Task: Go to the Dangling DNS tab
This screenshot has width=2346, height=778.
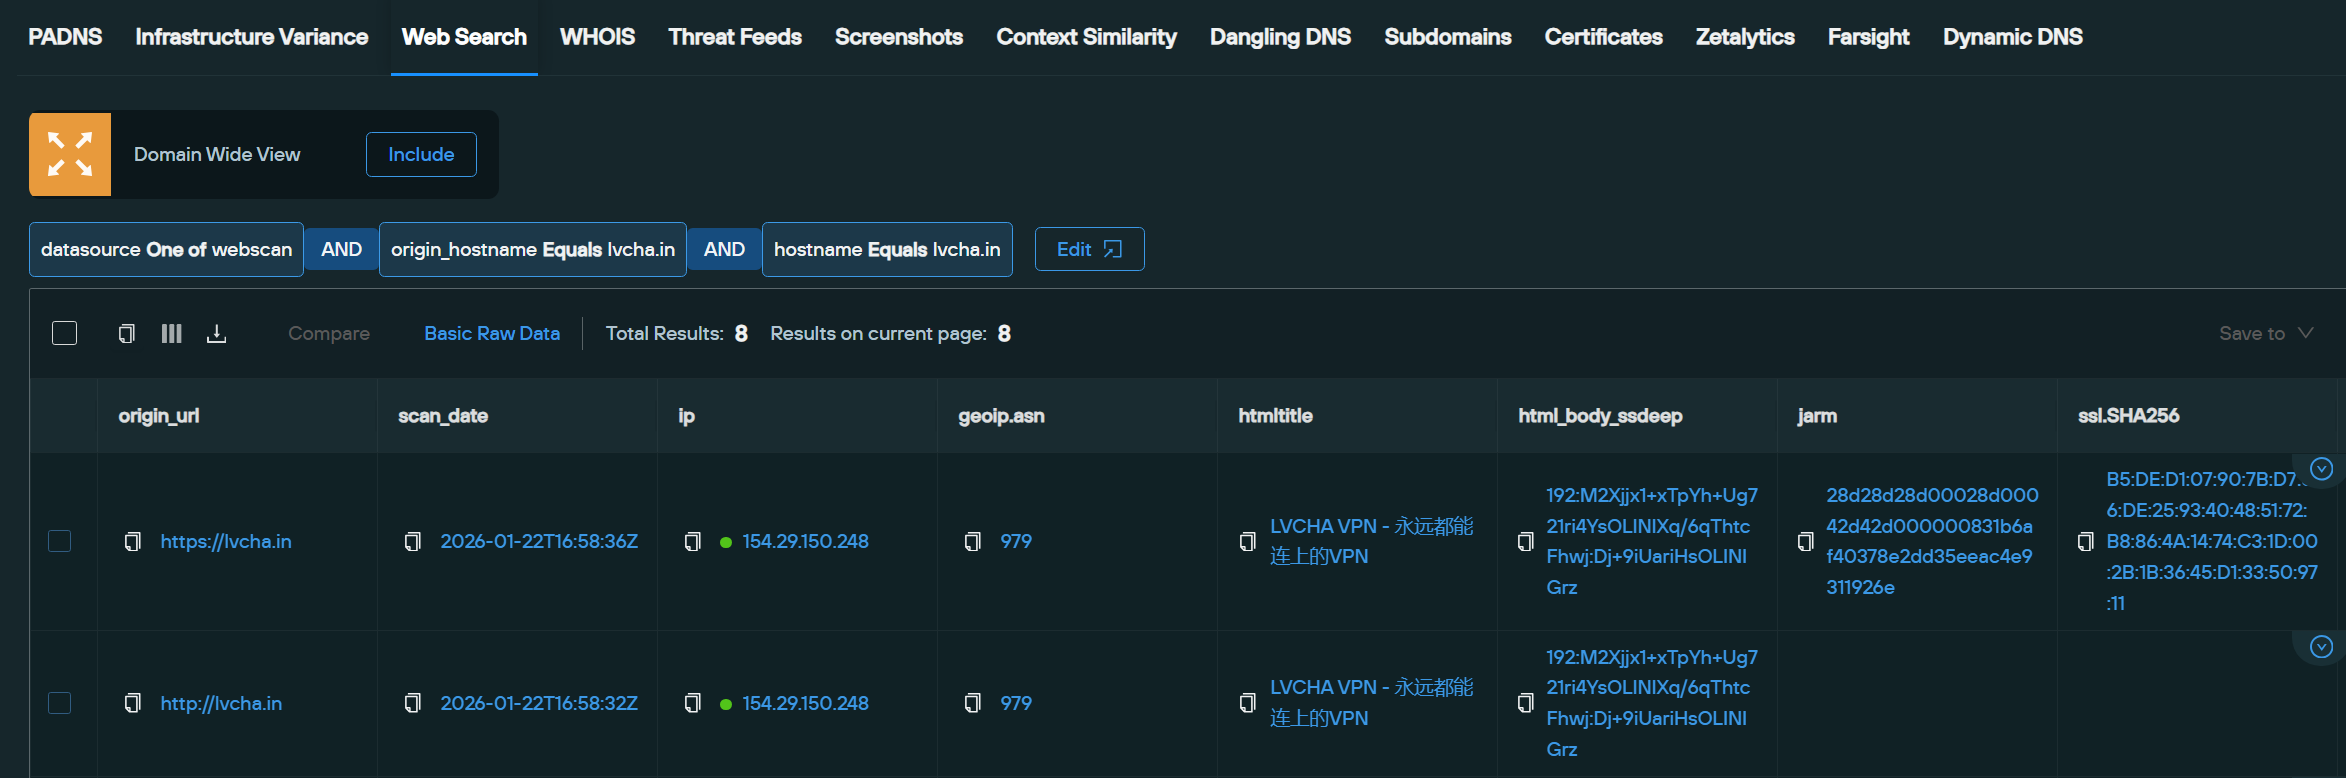Action: [1280, 37]
